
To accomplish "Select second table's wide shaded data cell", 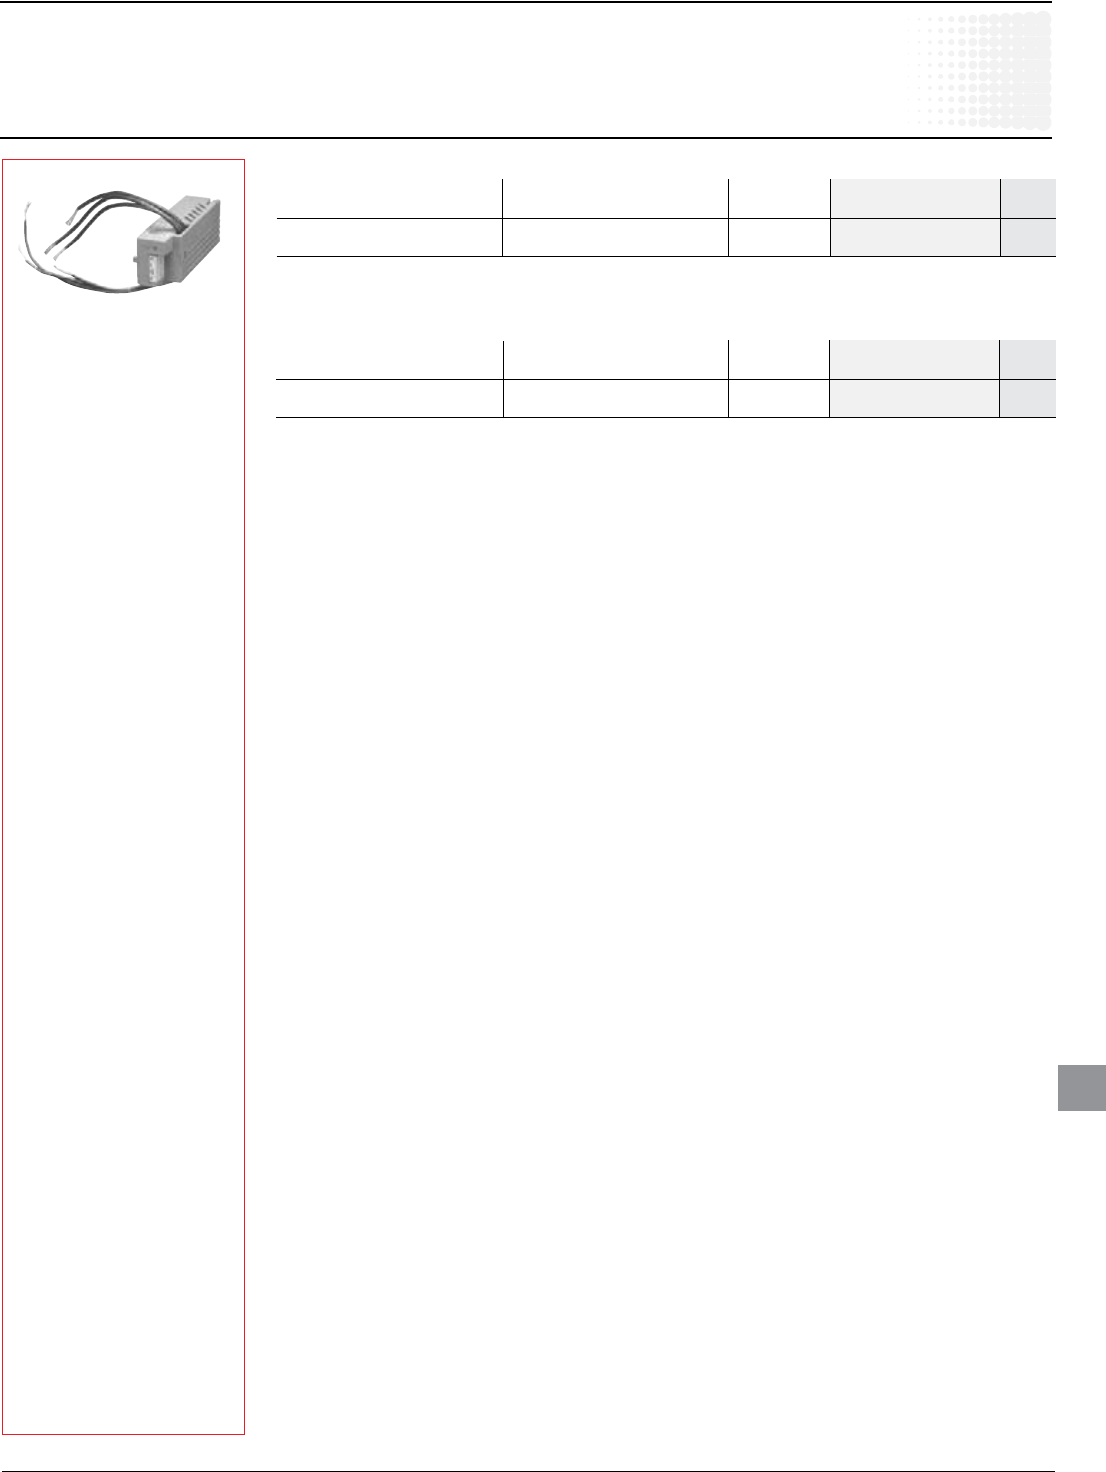I will (915, 399).
